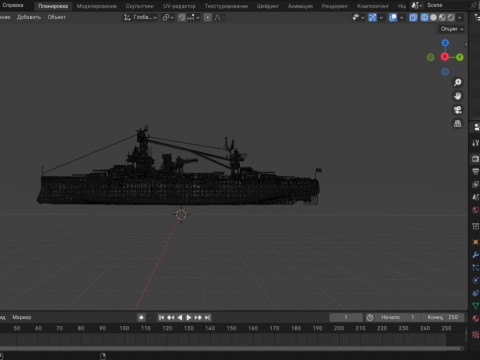Play the animation forward
The image size is (480, 360).
pos(189,317)
